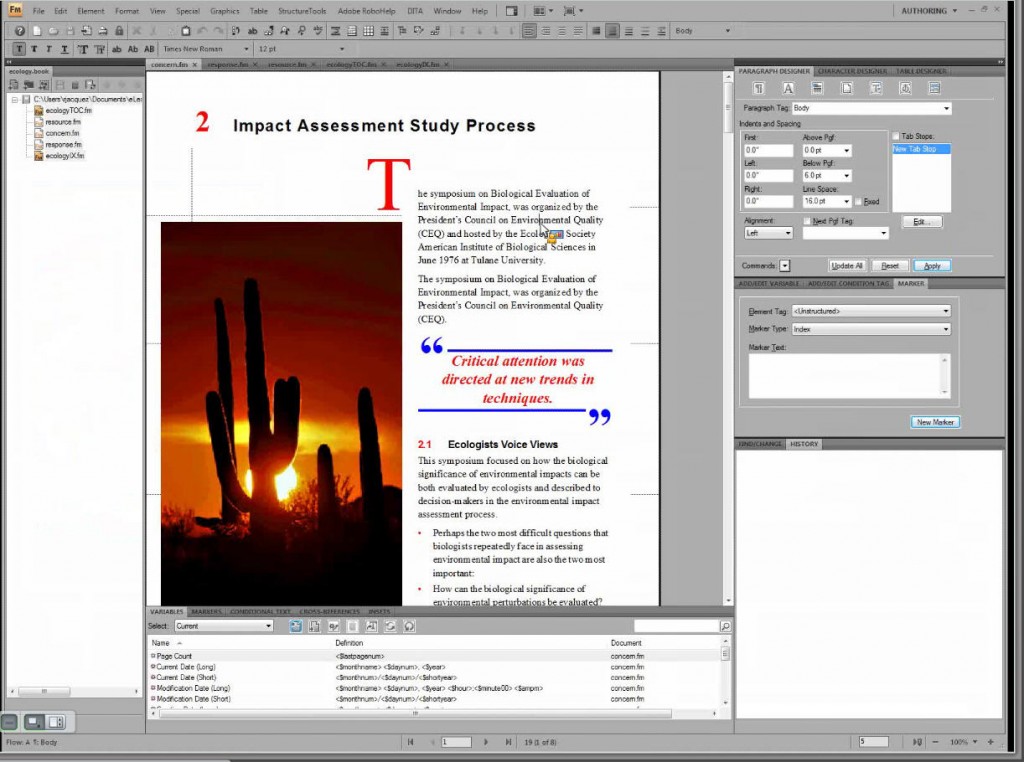Select ecologyTOC.fm in the book tree
This screenshot has width=1024, height=762.
pyautogui.click(x=68, y=110)
